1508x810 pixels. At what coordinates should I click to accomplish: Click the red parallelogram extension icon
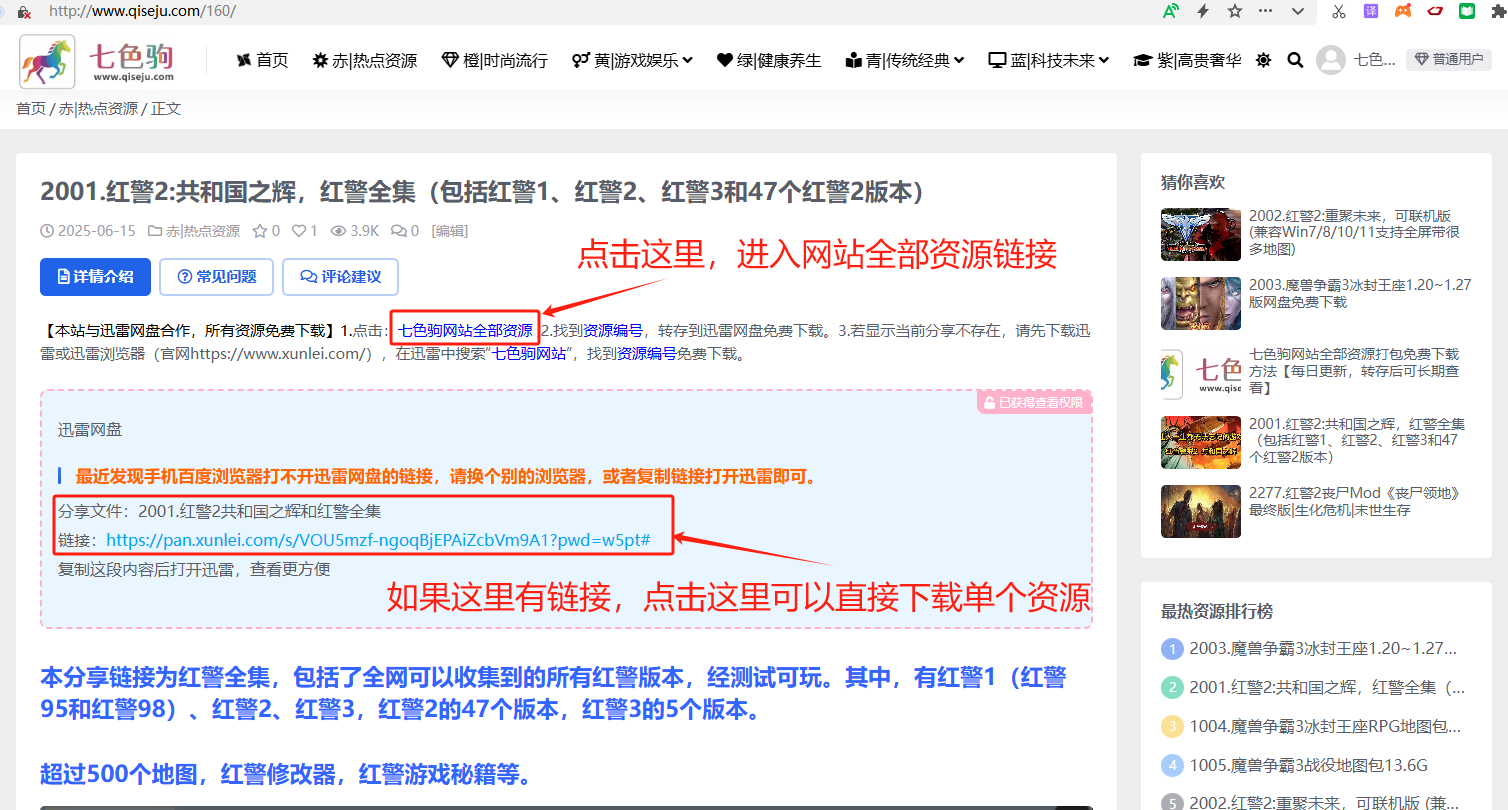click(x=1435, y=11)
